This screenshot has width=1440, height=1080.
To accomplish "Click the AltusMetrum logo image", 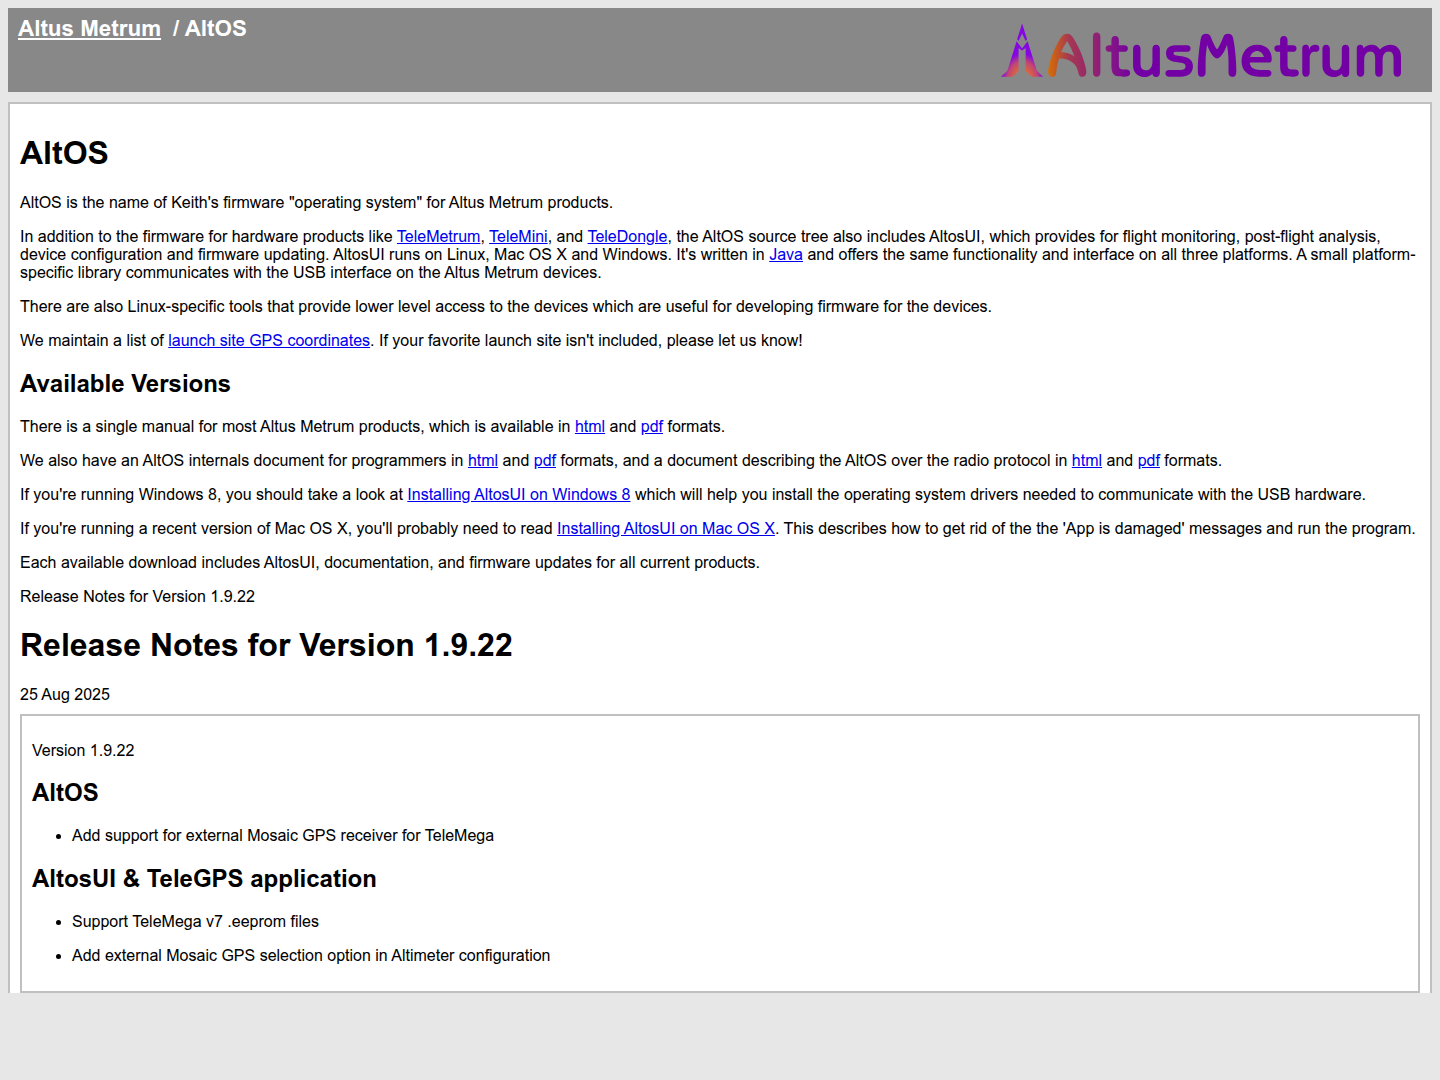I will (1202, 53).
